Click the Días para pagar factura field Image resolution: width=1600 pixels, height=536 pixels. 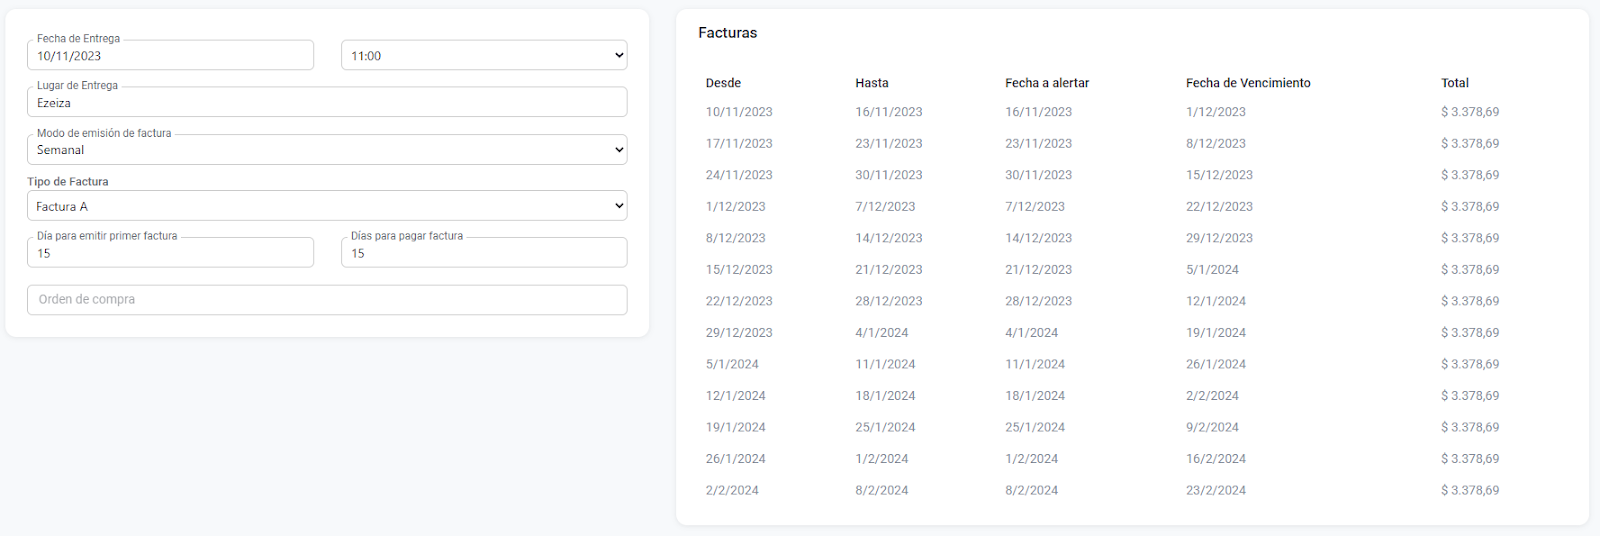484,253
